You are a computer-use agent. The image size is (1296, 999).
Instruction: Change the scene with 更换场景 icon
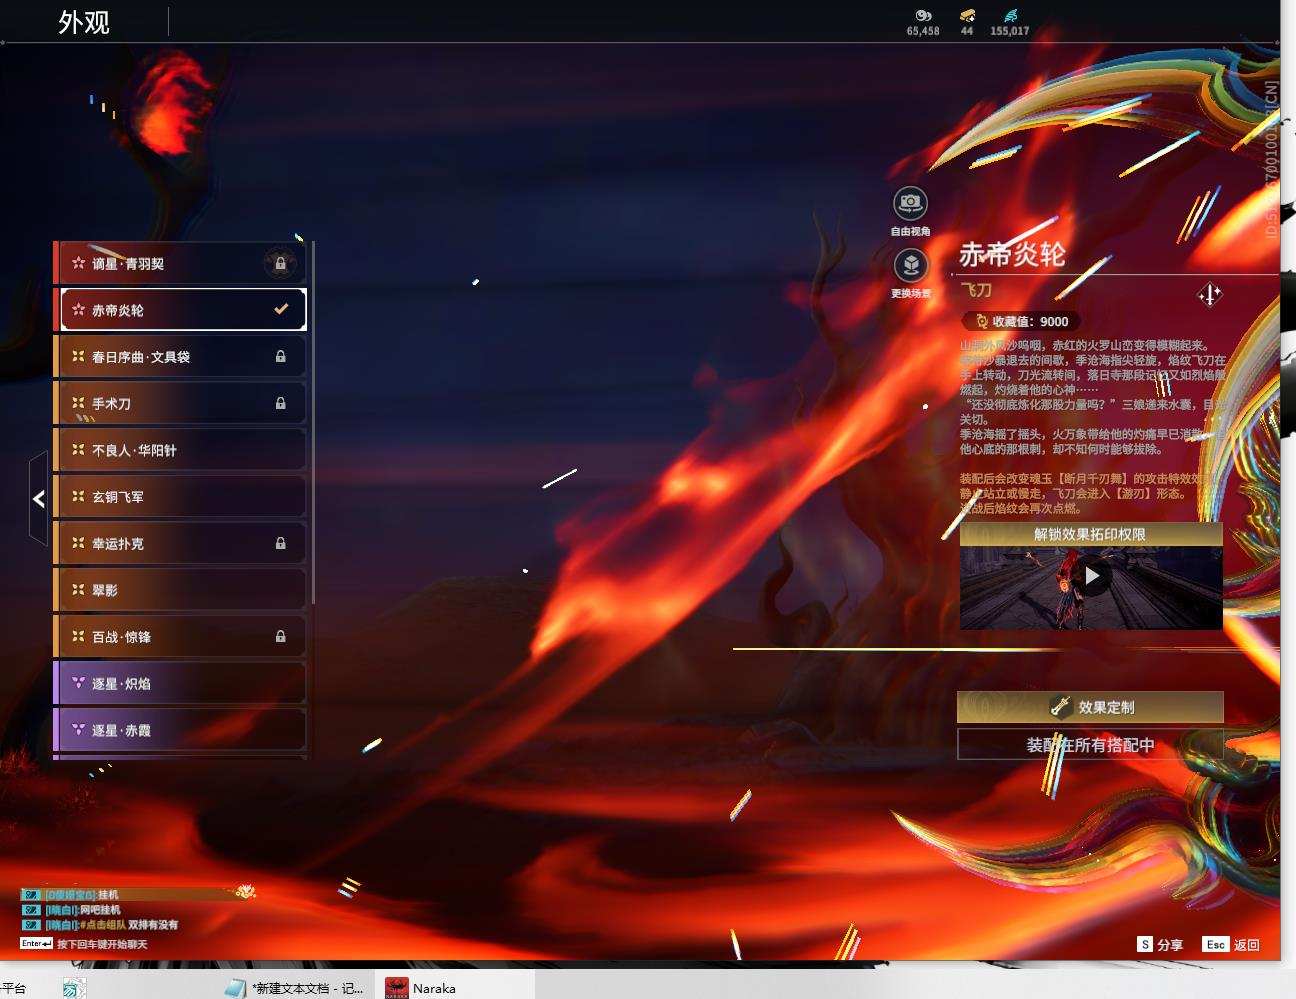pyautogui.click(x=910, y=265)
